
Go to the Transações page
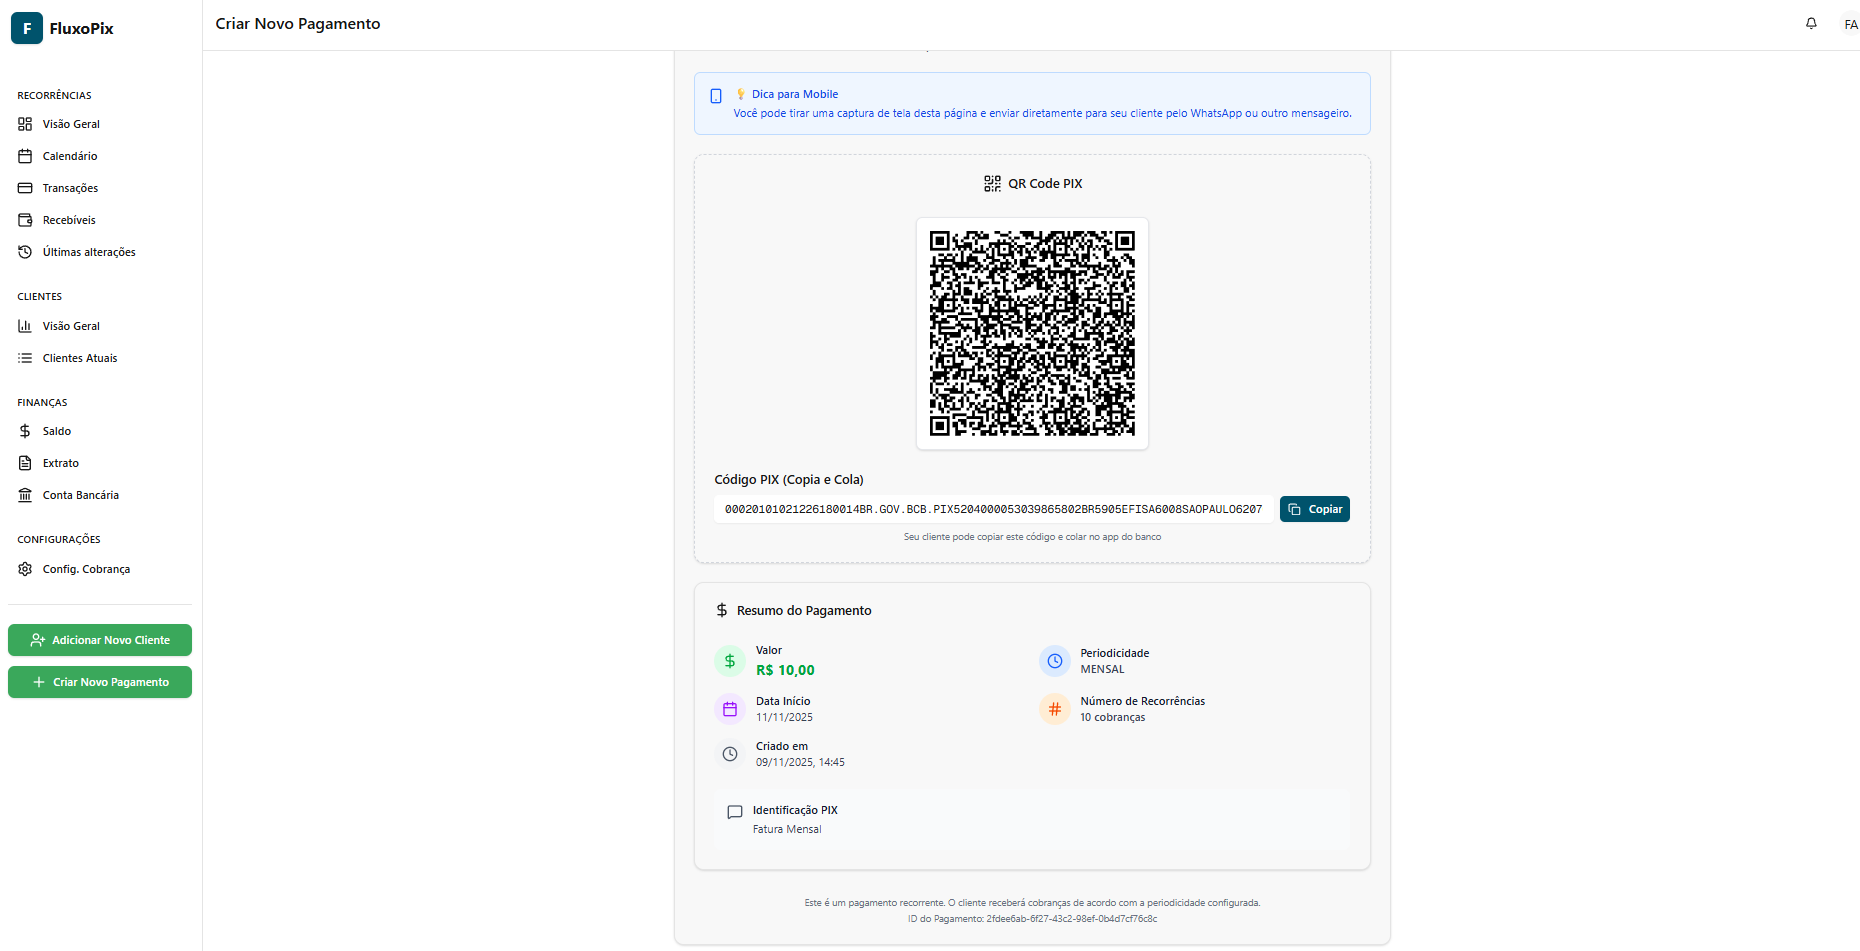(x=70, y=188)
